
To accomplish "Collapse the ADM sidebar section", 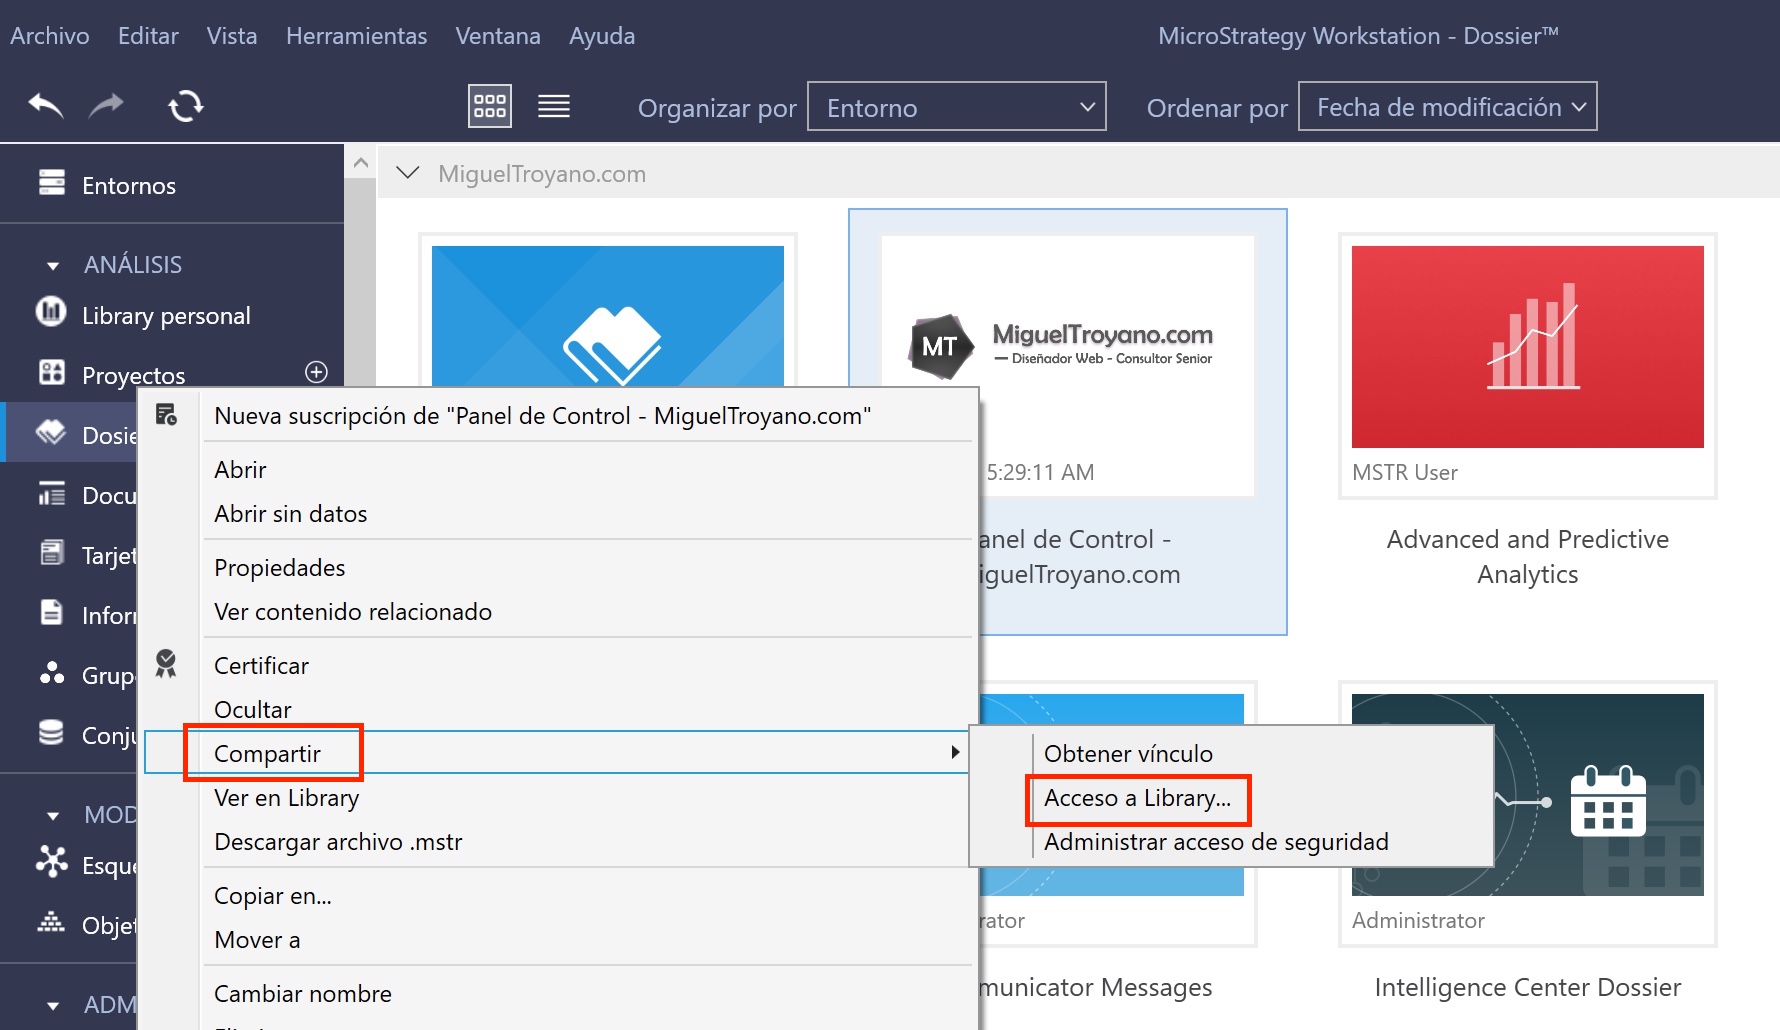I will tap(53, 1006).
